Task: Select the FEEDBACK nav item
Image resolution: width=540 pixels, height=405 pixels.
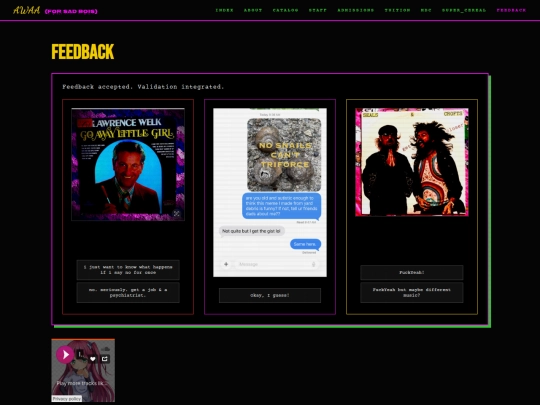Action: click(x=511, y=10)
